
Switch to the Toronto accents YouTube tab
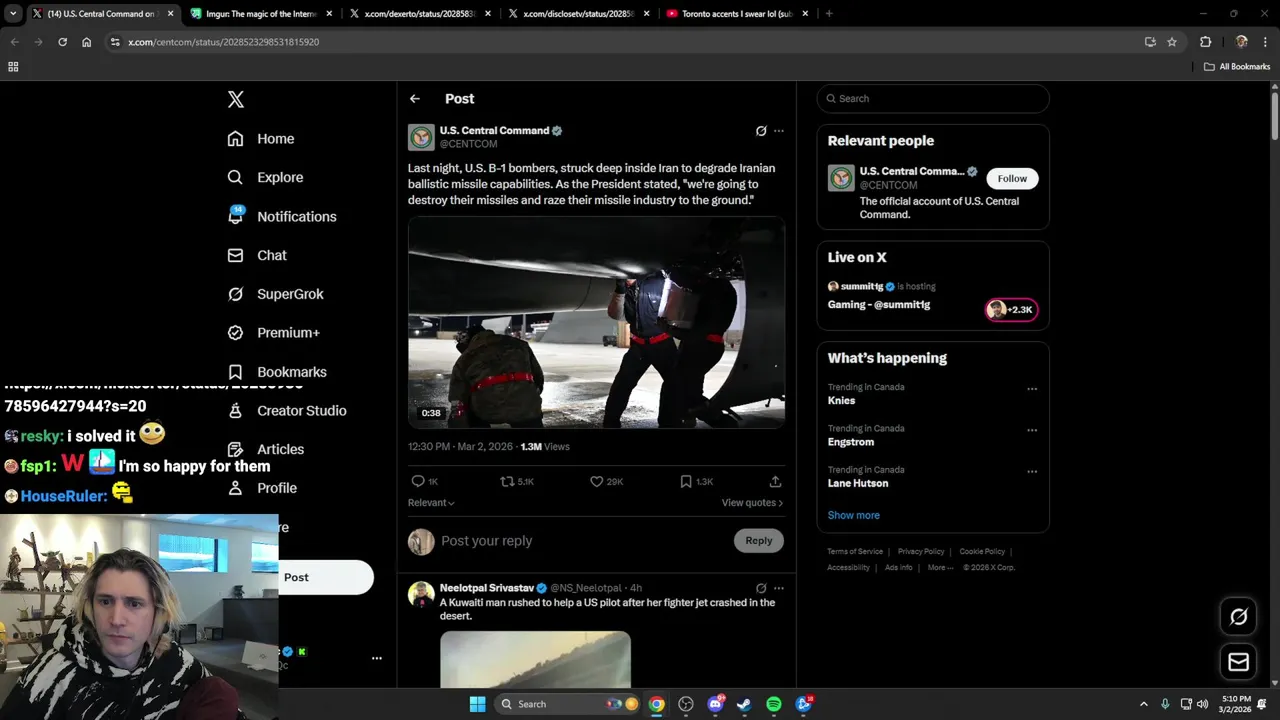(737, 14)
